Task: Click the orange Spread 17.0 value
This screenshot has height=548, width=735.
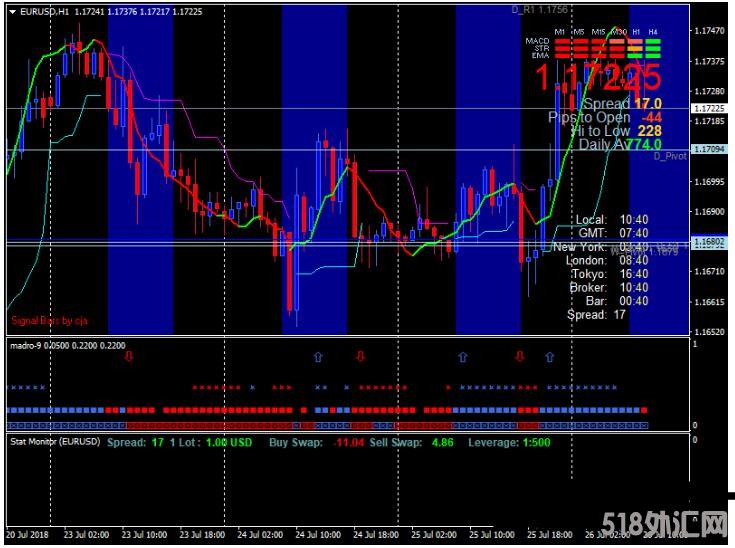Action: (648, 104)
